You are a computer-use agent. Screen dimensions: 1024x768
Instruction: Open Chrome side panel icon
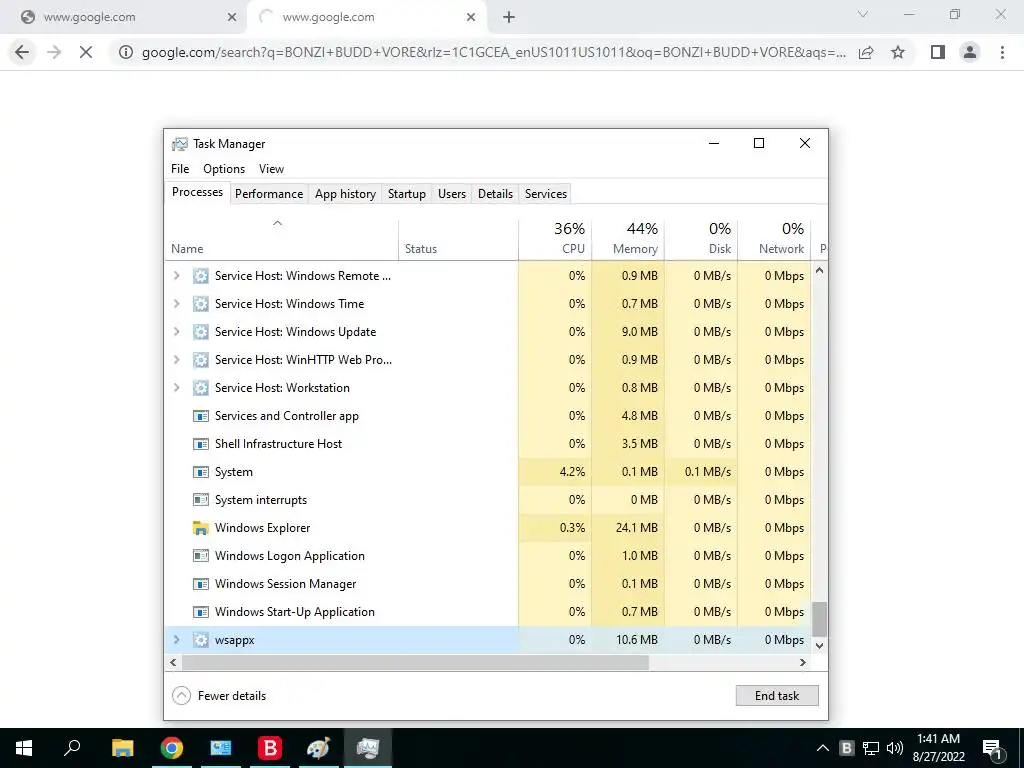(938, 52)
